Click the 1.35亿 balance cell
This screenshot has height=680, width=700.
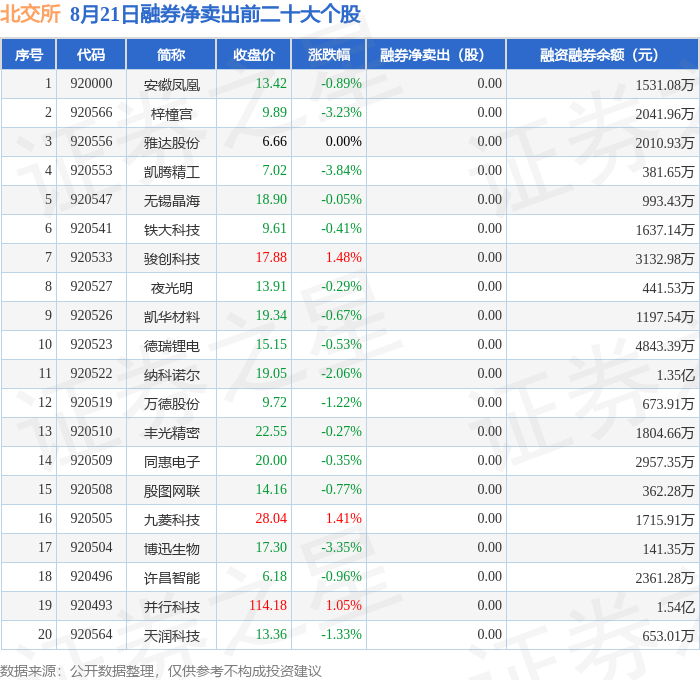tap(675, 375)
